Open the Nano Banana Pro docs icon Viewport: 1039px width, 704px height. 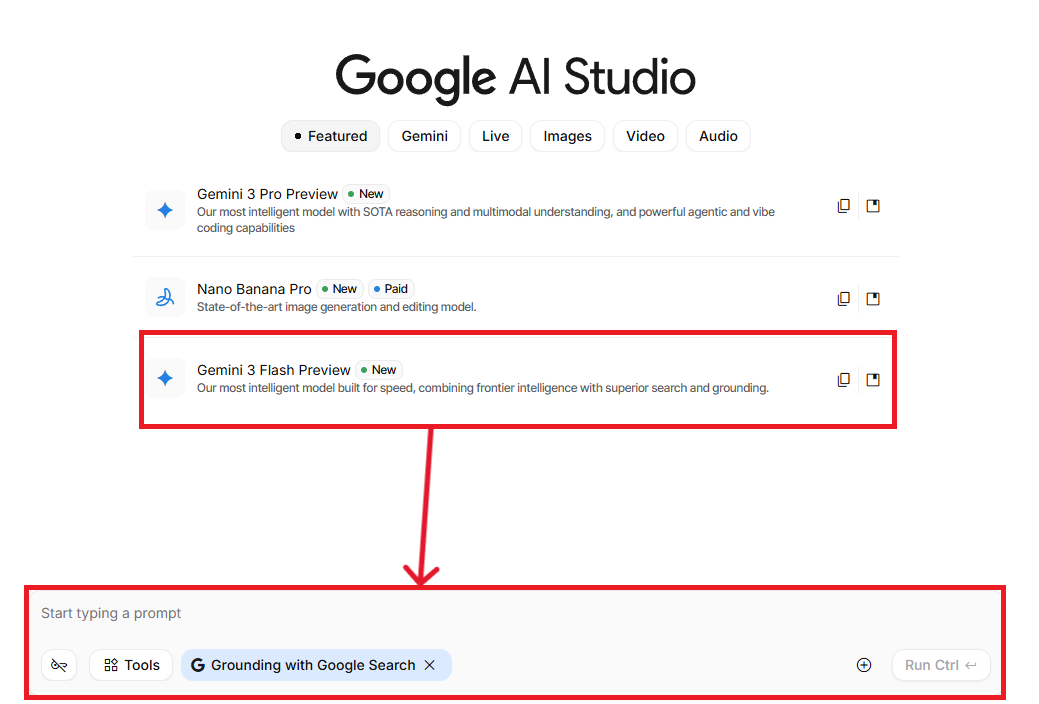(873, 298)
